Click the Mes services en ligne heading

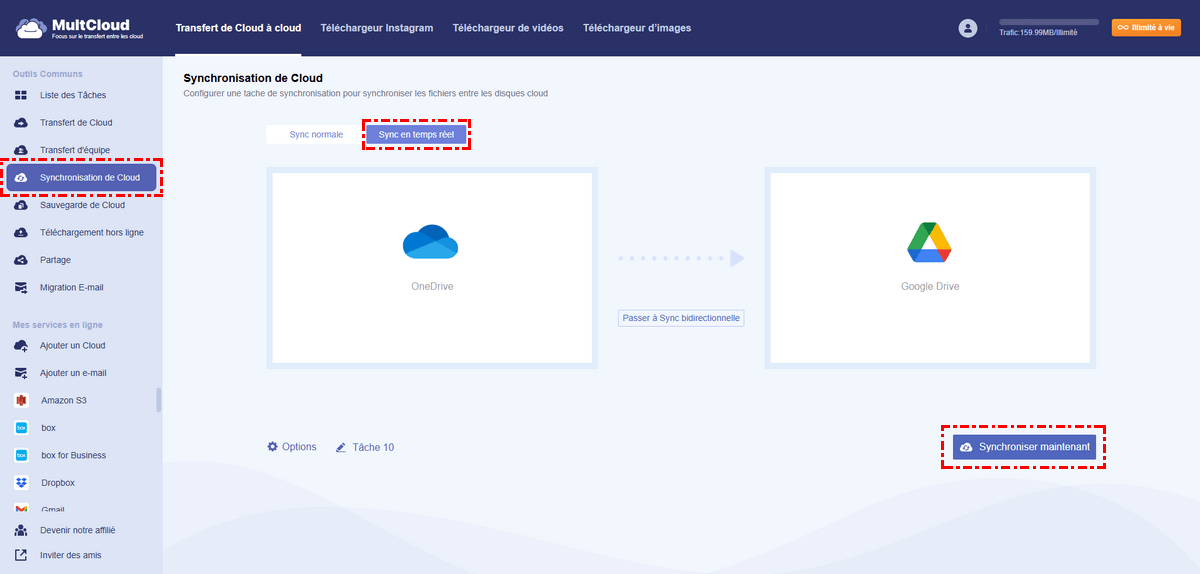point(57,325)
